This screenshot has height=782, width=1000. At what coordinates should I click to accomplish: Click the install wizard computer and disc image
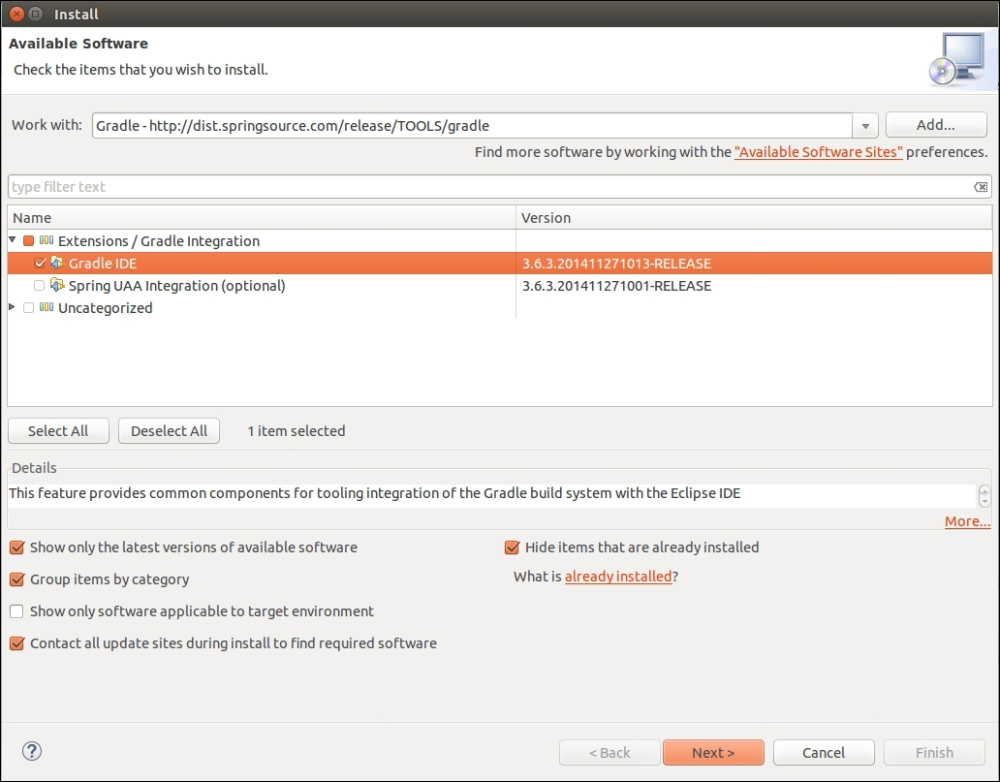pyautogui.click(x=958, y=60)
